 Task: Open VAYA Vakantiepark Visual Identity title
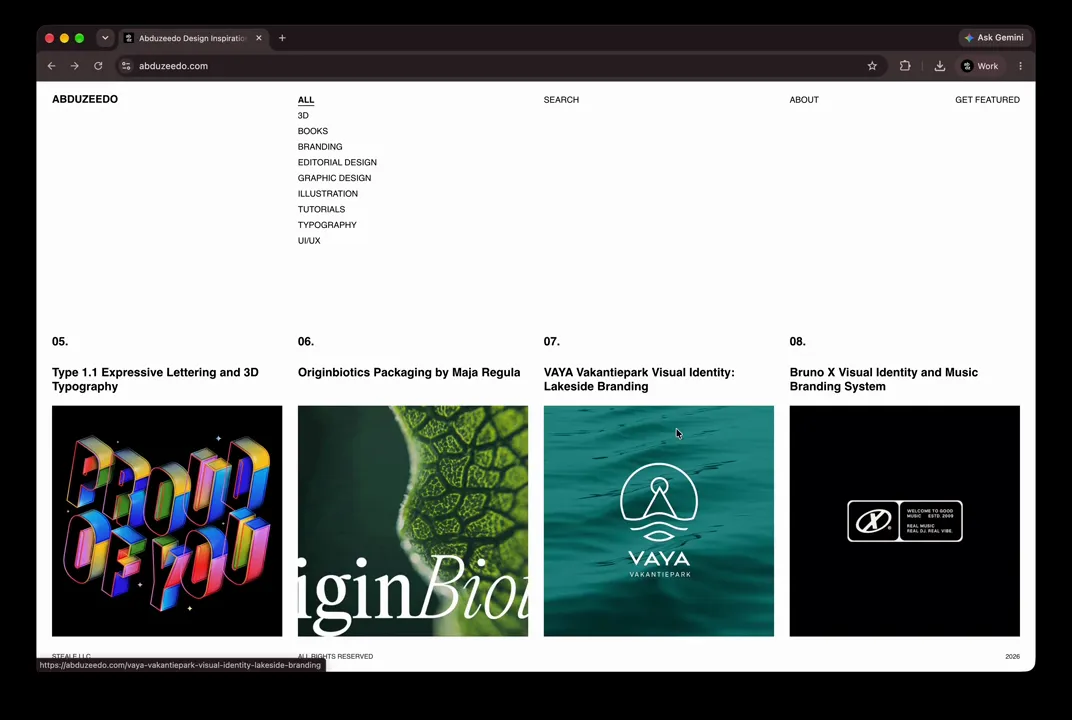coord(639,379)
